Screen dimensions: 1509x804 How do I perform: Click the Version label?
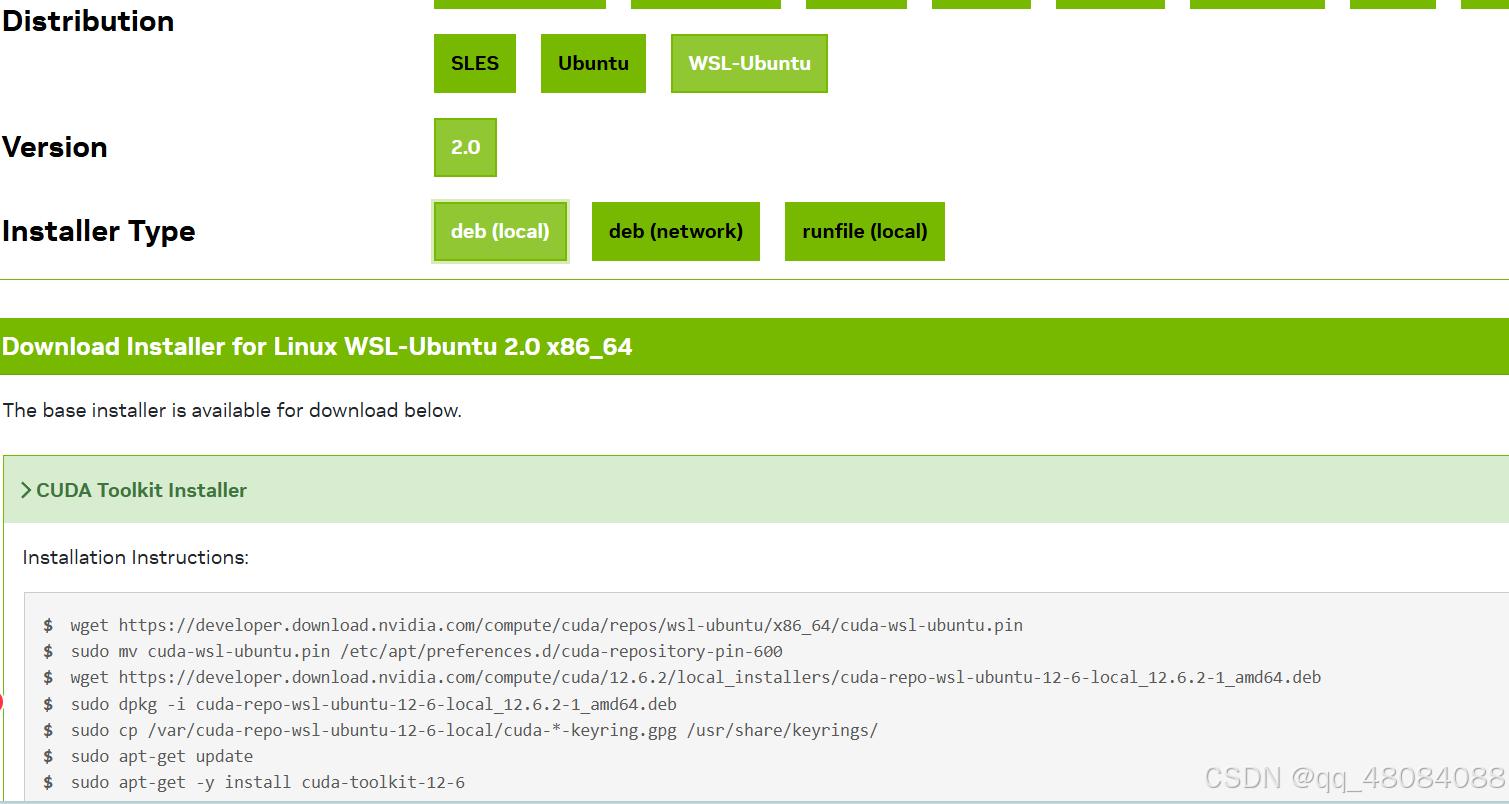pyautogui.click(x=55, y=147)
